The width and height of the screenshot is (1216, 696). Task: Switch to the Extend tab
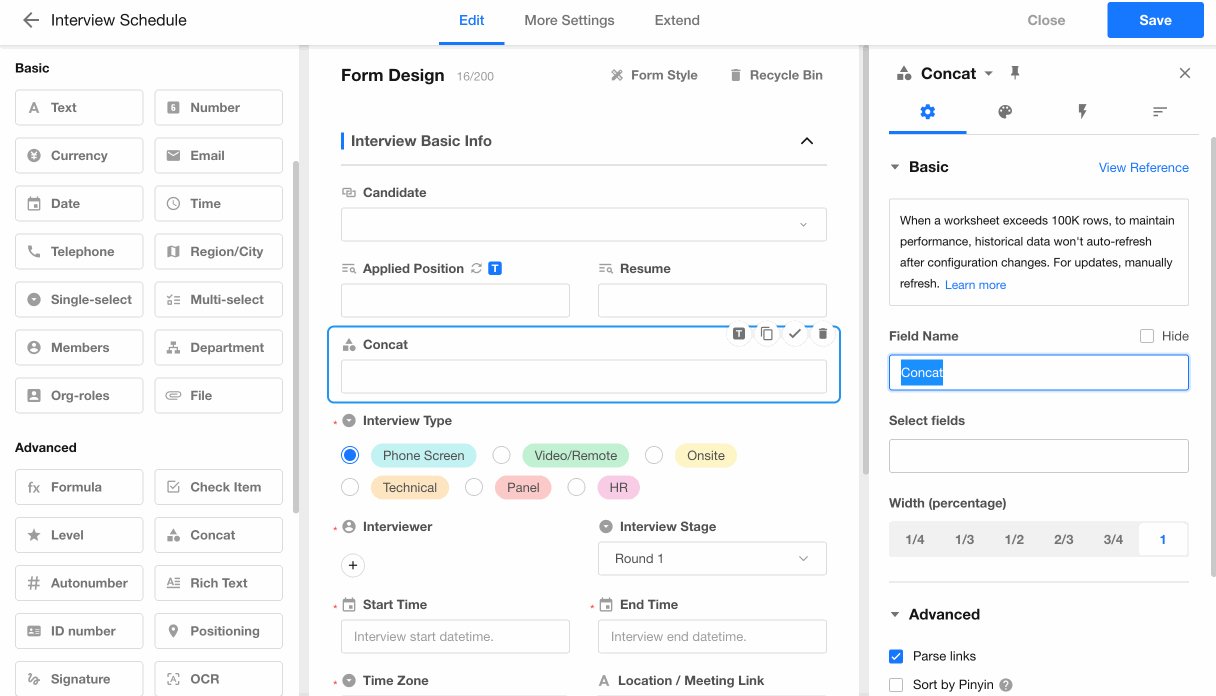[677, 20]
